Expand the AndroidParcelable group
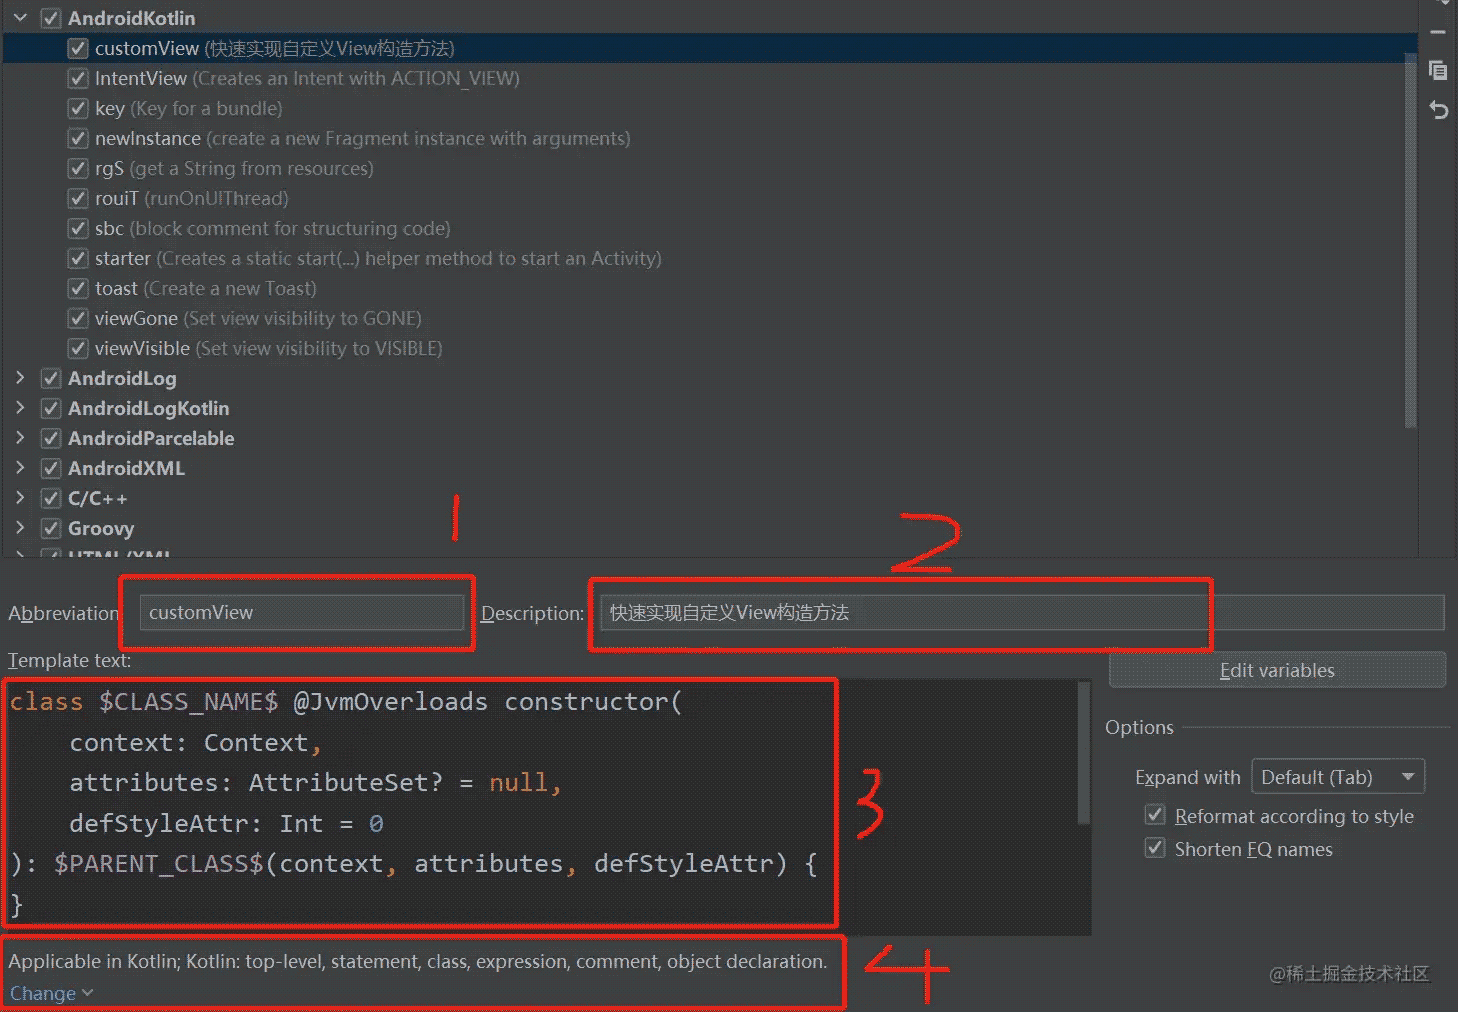The width and height of the screenshot is (1458, 1012). pyautogui.click(x=20, y=438)
